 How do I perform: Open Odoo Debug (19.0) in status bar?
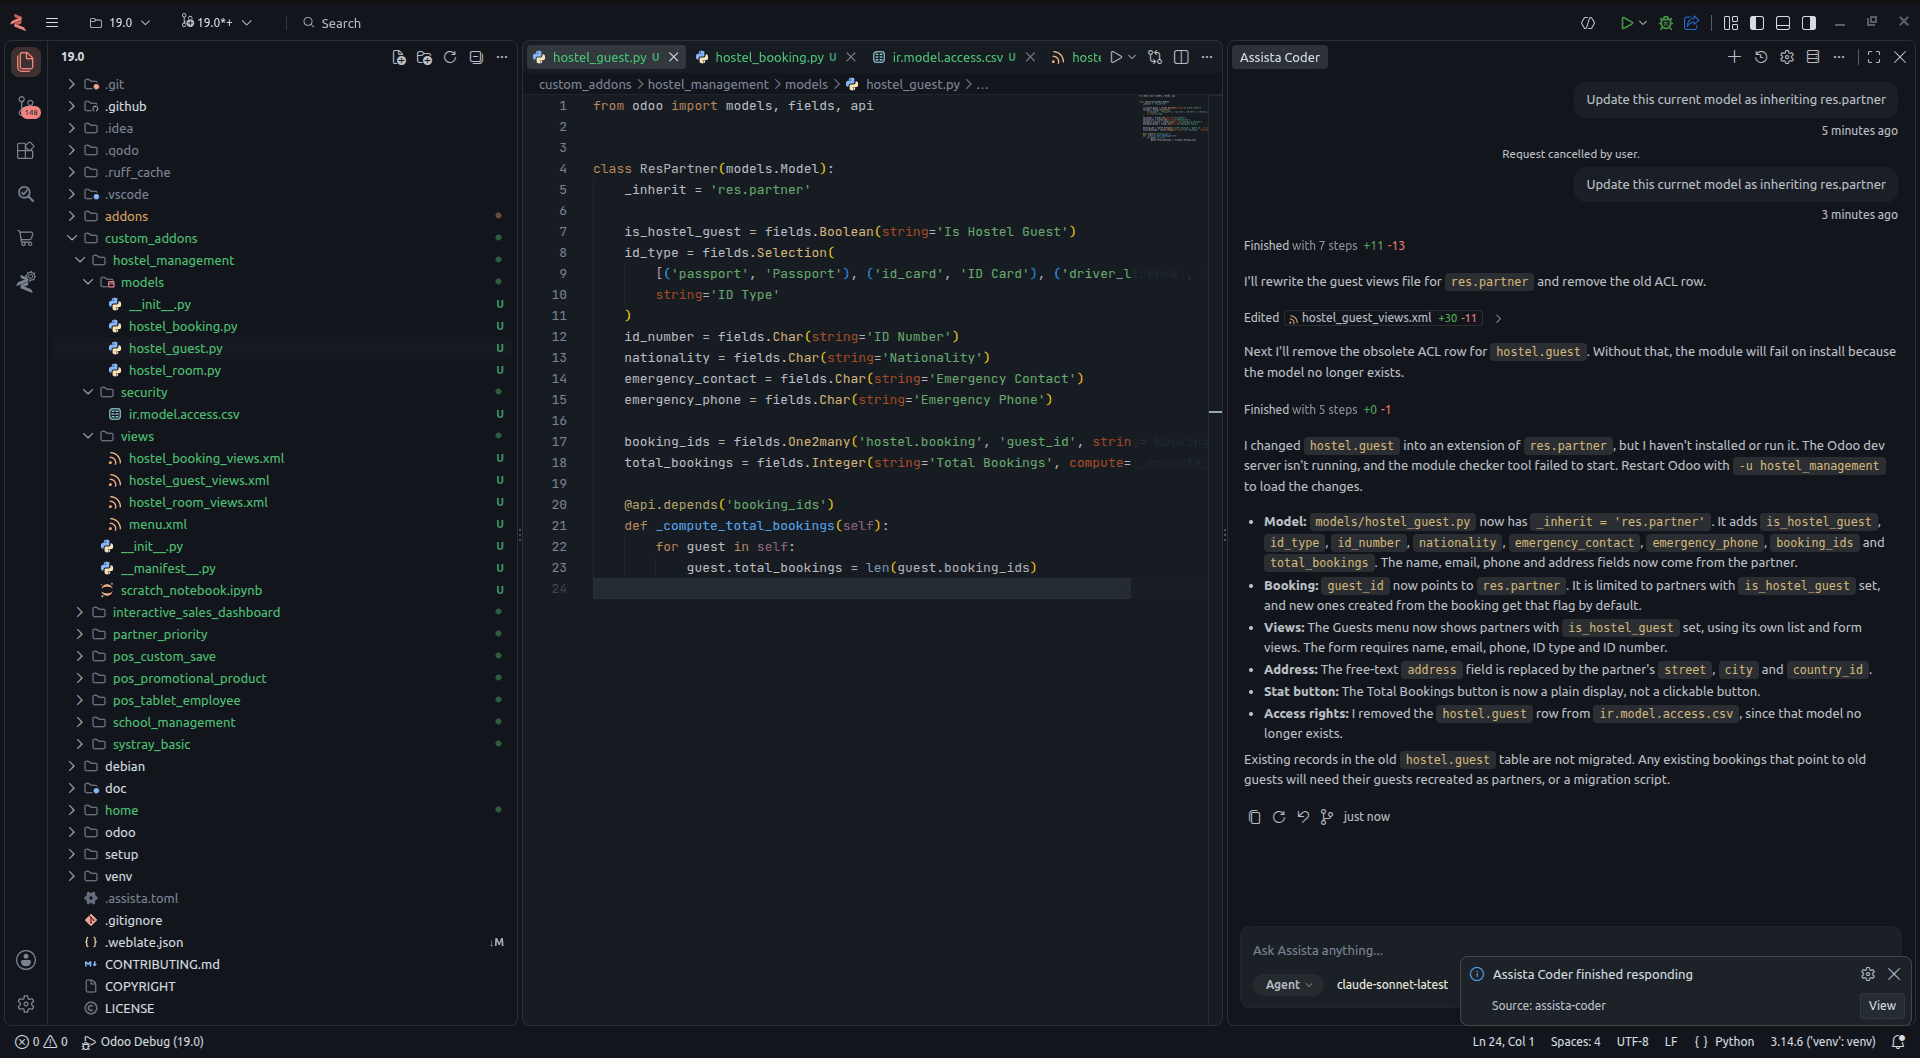coord(143,1042)
